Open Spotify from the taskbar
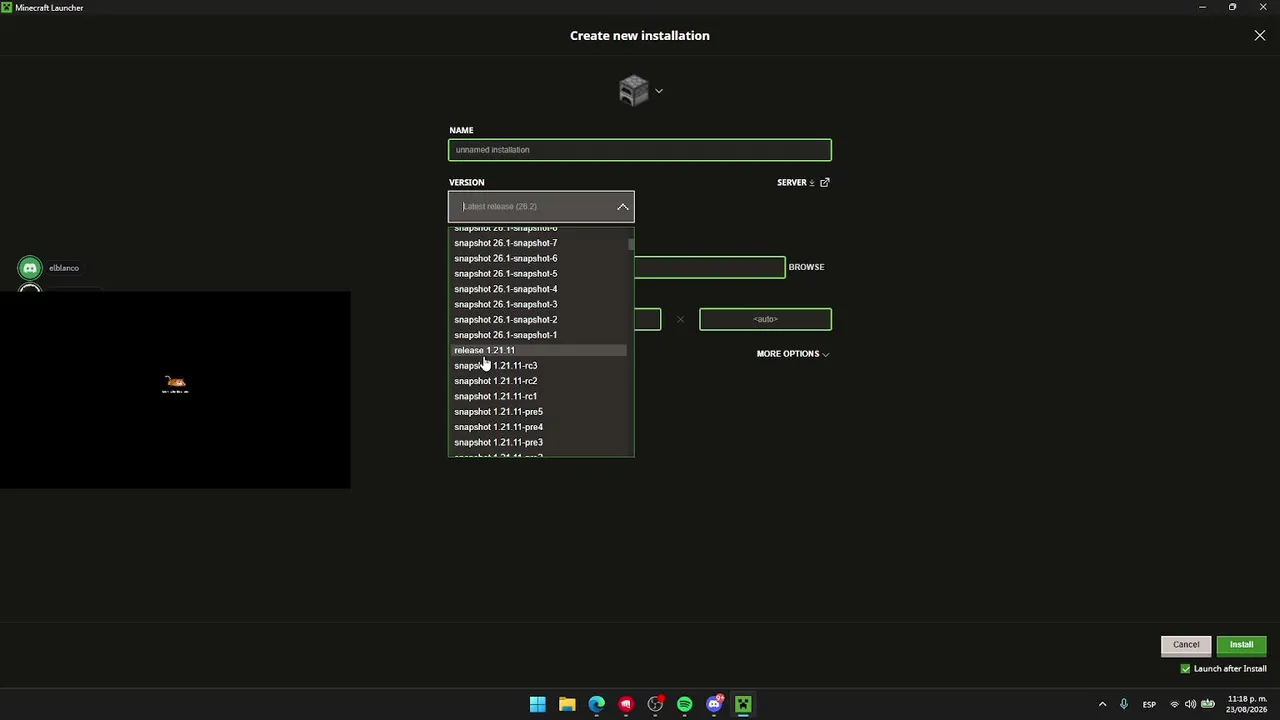Viewport: 1280px width, 720px height. pyautogui.click(x=685, y=705)
